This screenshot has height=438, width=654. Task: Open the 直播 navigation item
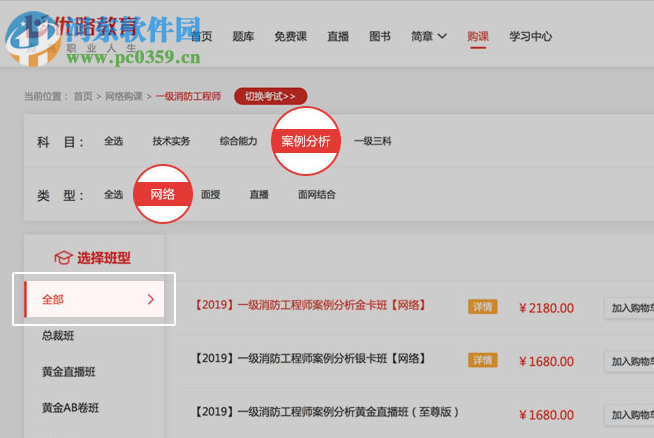click(338, 37)
